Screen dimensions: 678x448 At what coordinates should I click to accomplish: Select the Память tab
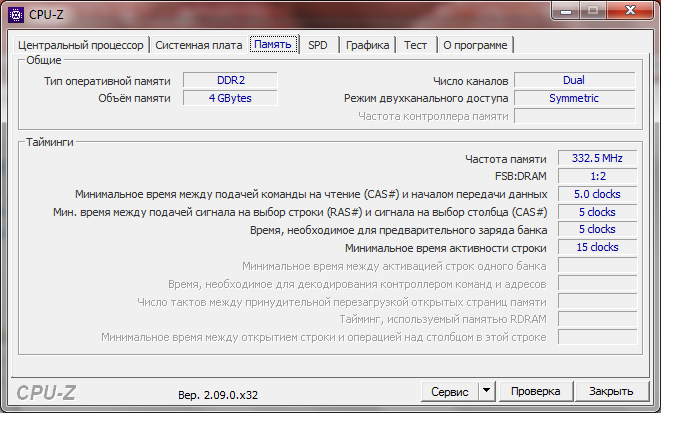273,44
